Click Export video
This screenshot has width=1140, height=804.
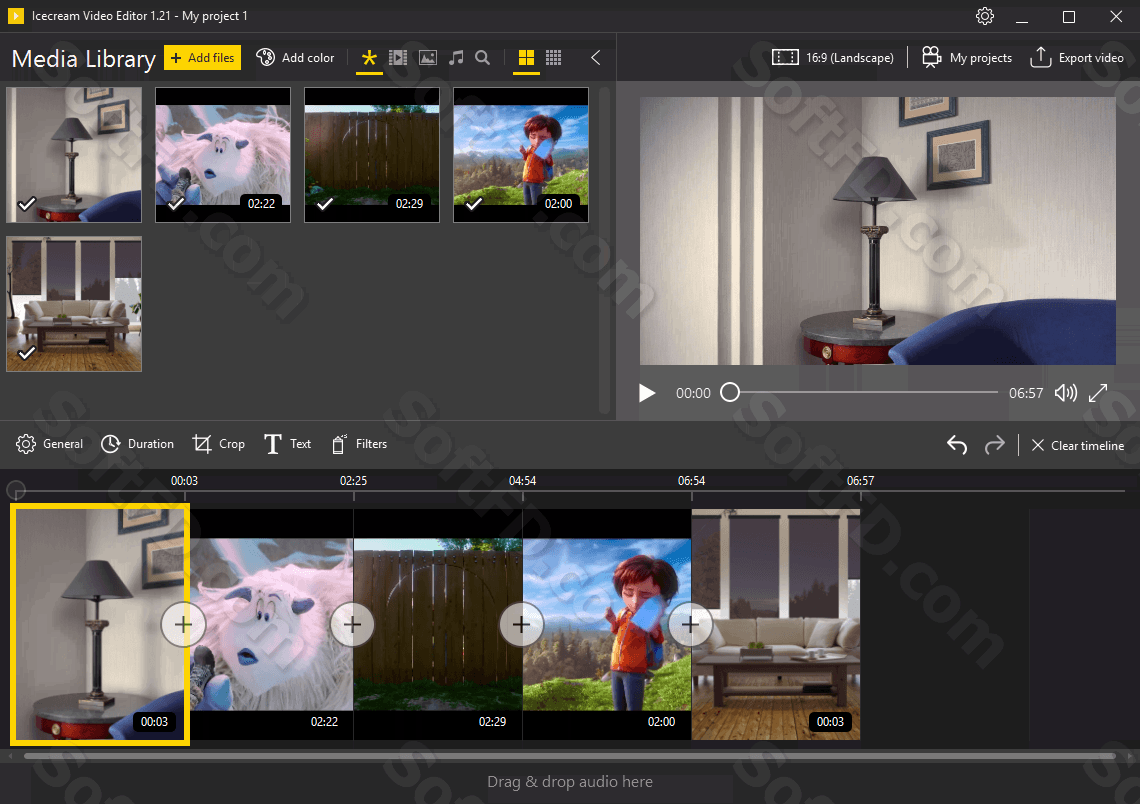1077,57
